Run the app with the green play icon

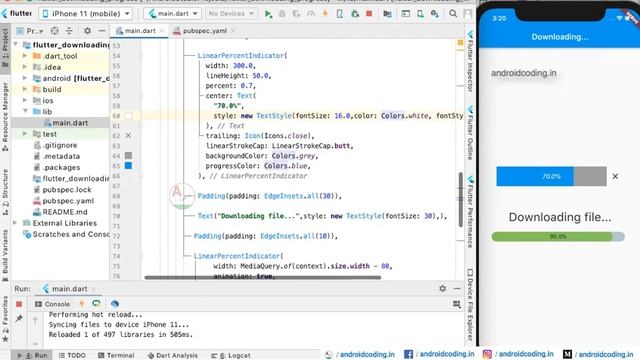(268, 14)
